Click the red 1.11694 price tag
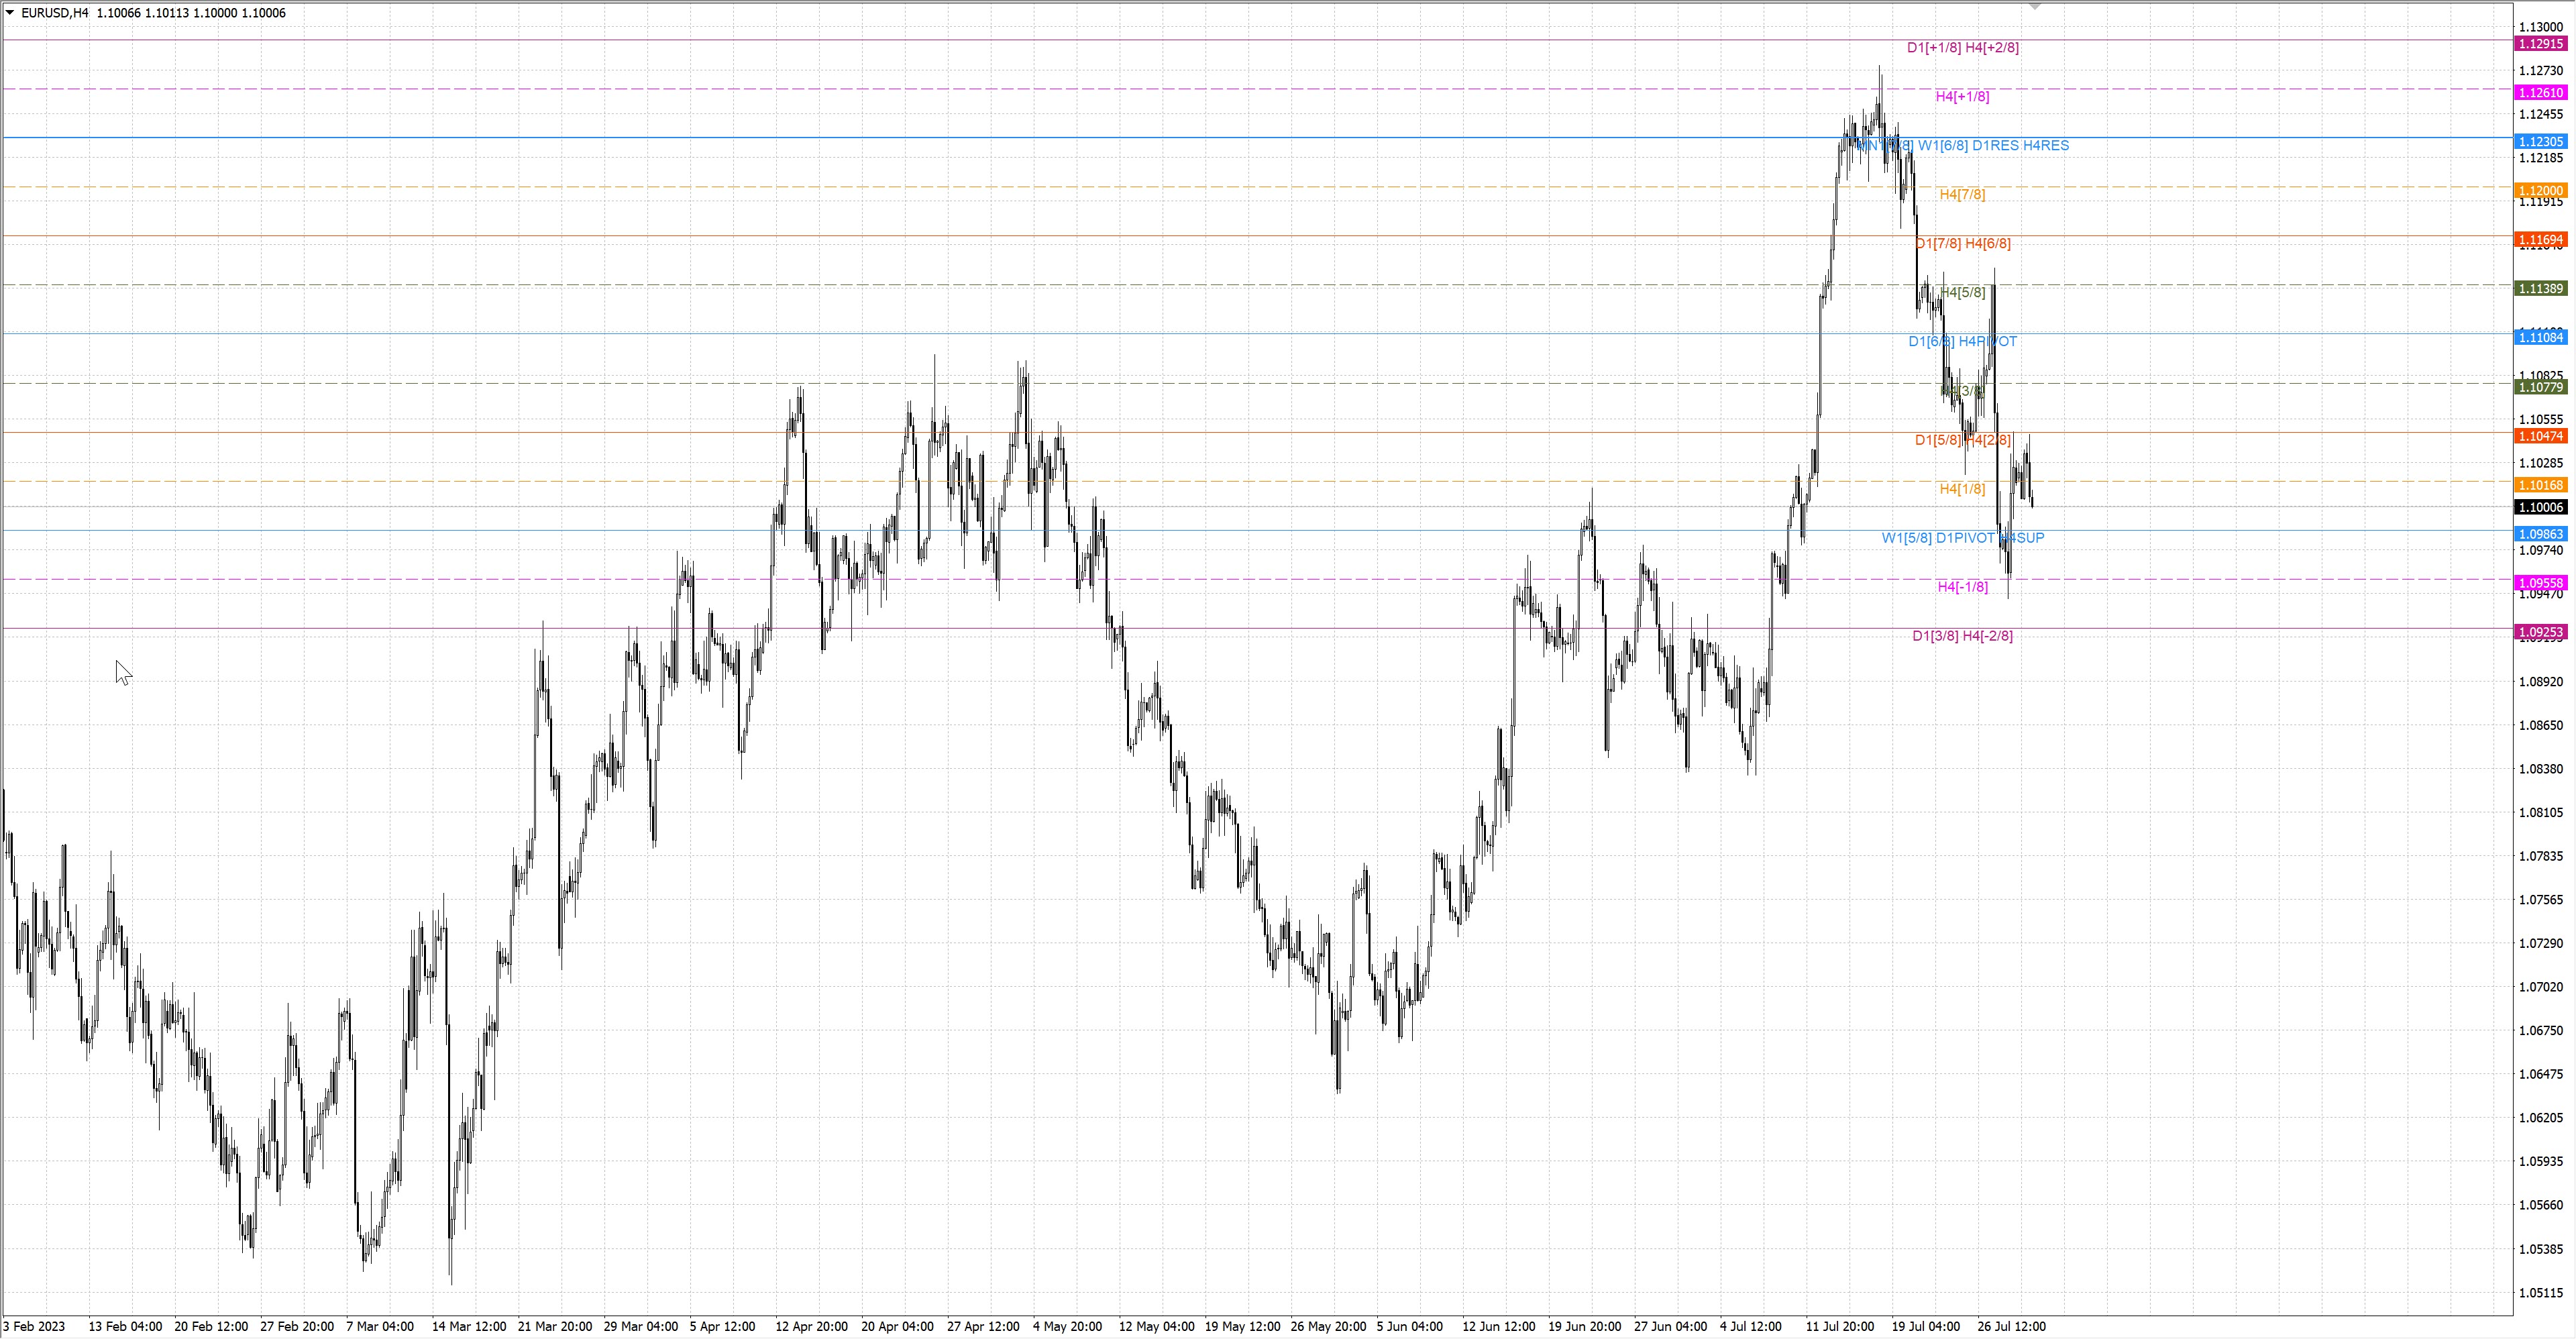Image resolution: width=2576 pixels, height=1339 pixels. (x=2540, y=240)
